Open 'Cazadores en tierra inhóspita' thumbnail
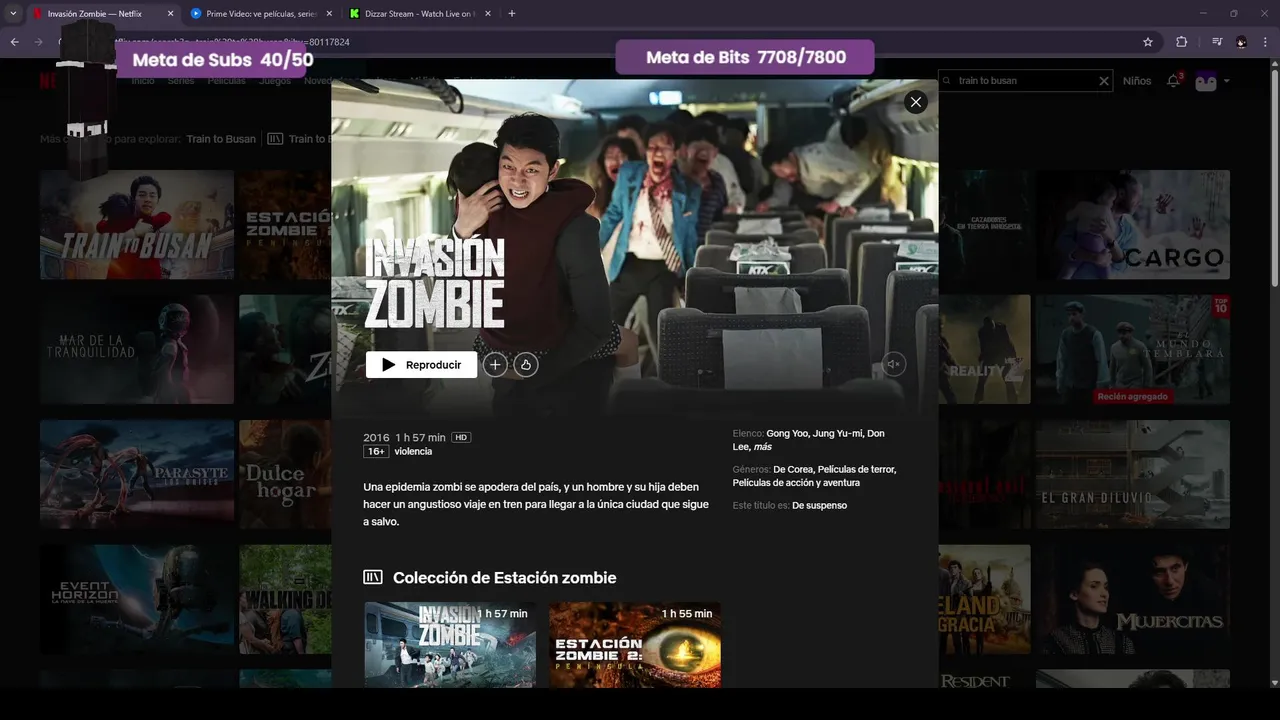The height and width of the screenshot is (720, 1280). pyautogui.click(x=984, y=225)
